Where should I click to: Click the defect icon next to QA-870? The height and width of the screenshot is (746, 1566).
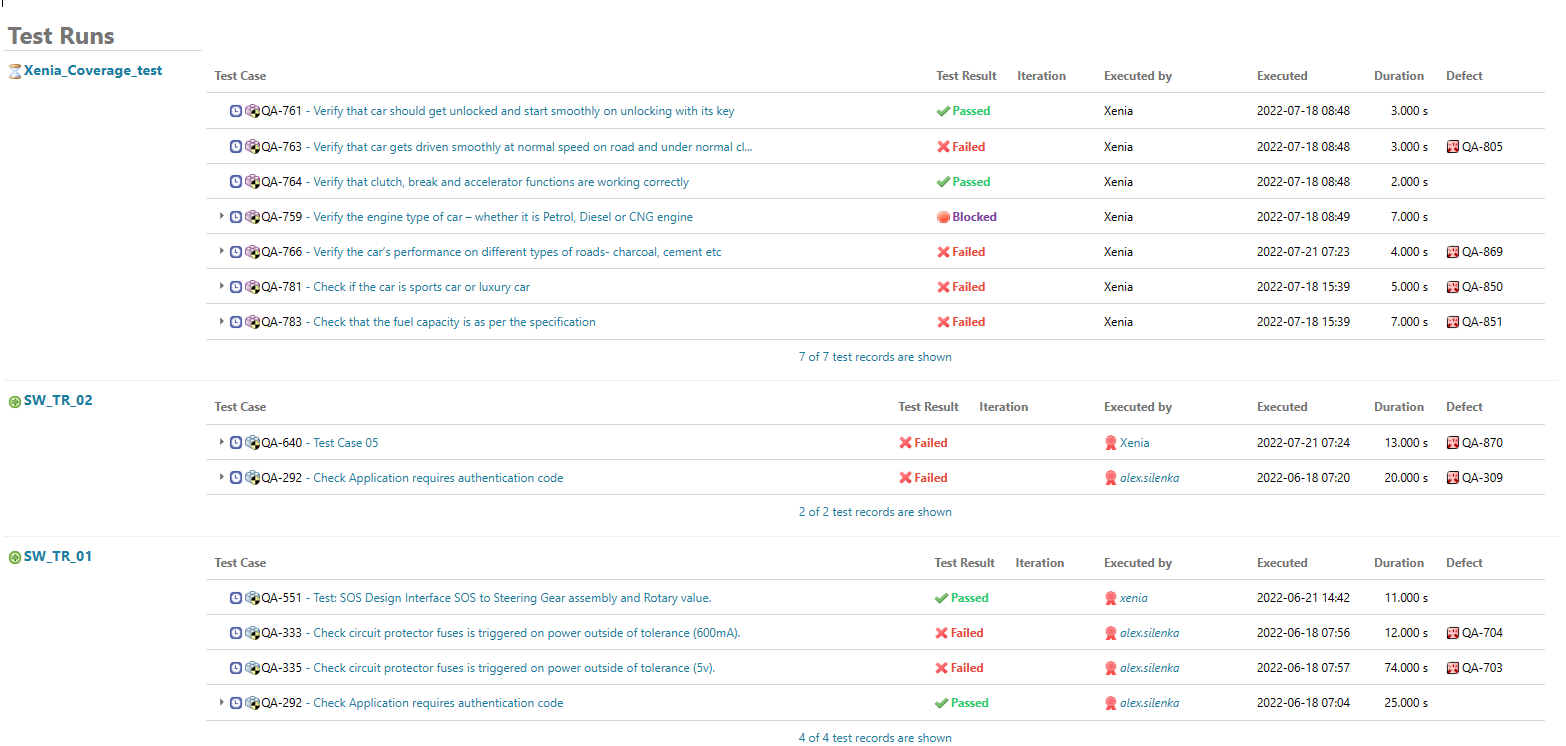point(1453,443)
